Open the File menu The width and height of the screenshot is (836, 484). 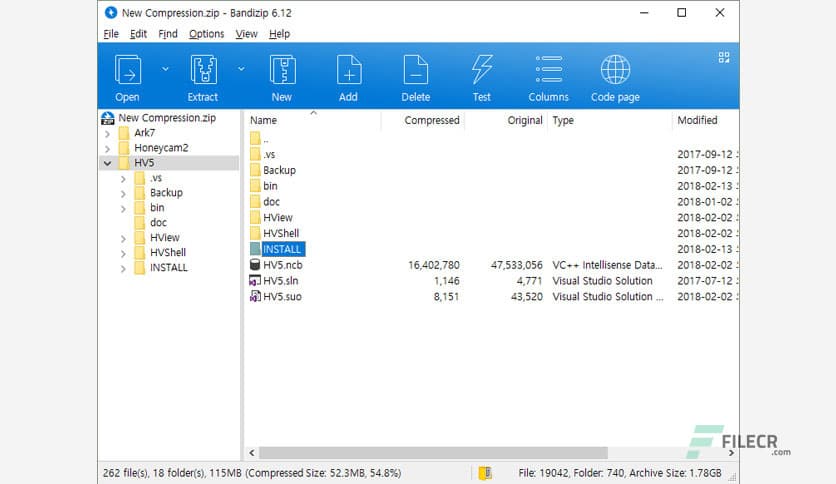[111, 34]
